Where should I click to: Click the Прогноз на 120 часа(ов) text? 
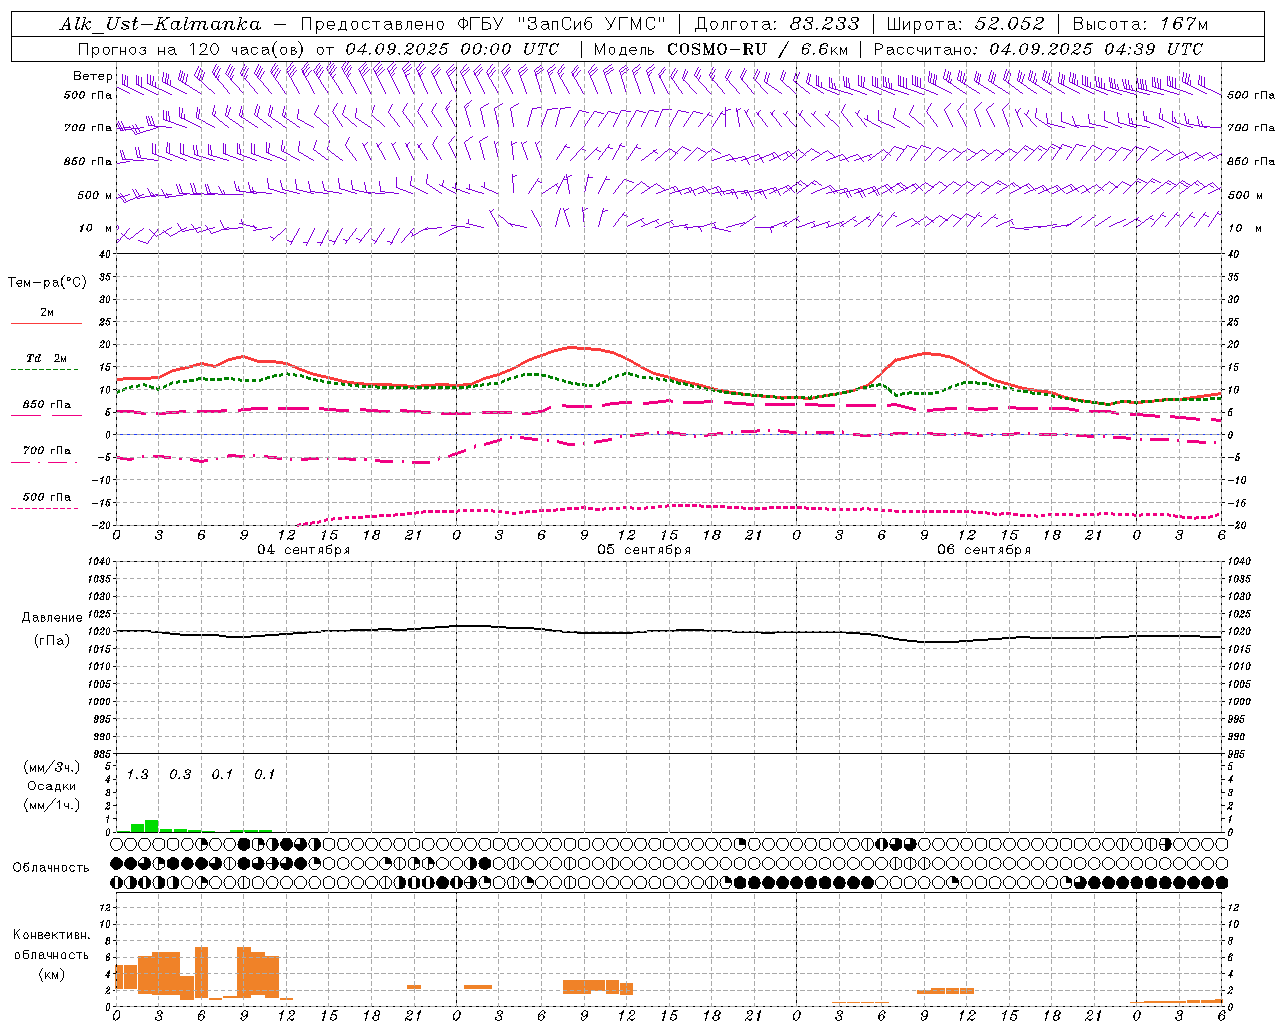pos(193,49)
